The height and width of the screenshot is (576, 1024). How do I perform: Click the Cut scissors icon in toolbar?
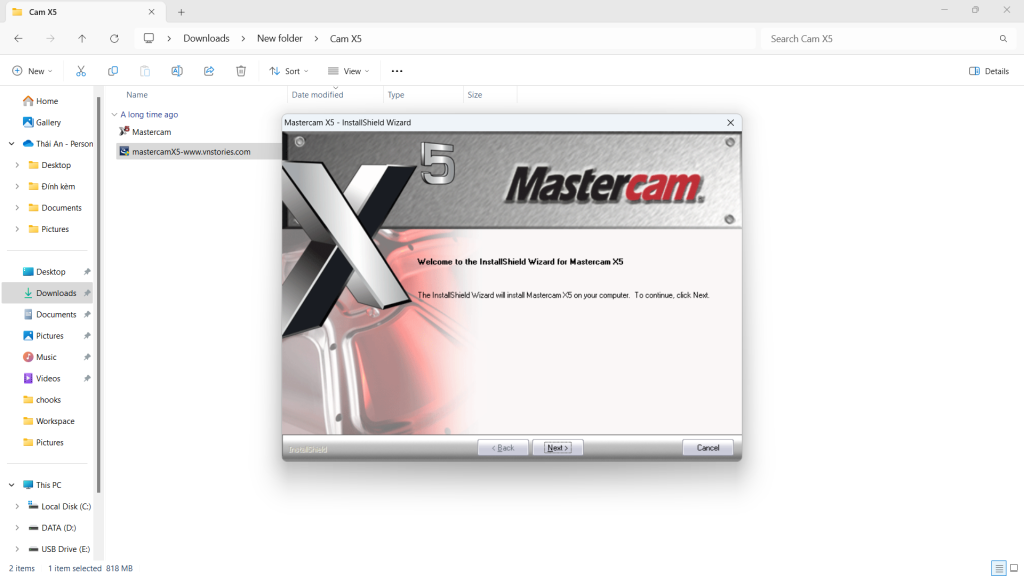tap(81, 71)
